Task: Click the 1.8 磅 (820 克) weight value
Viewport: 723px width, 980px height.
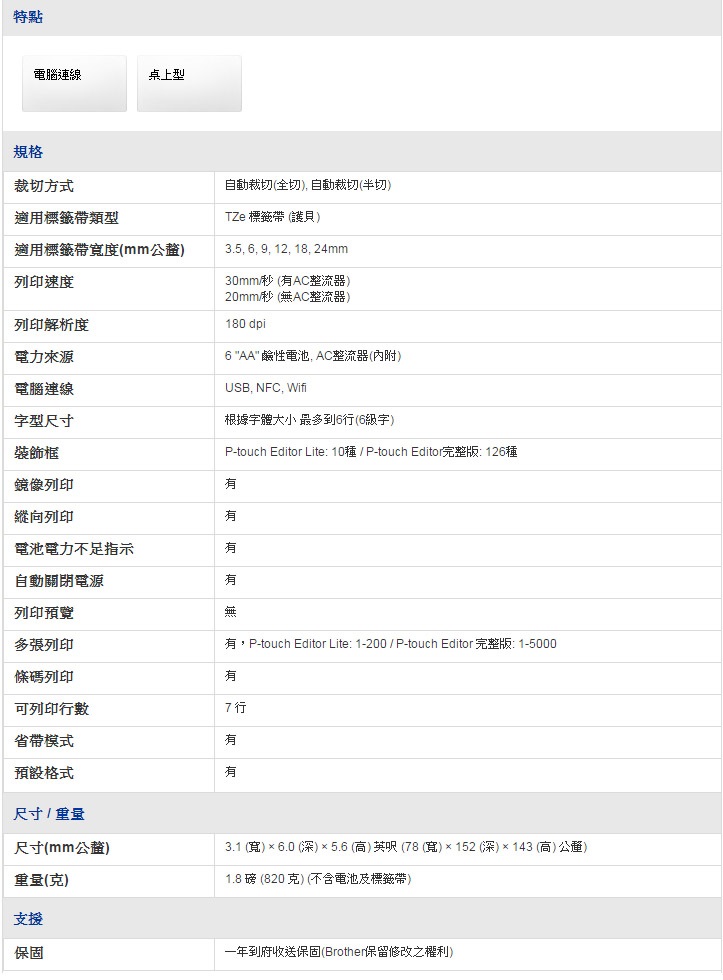Action: (x=318, y=879)
